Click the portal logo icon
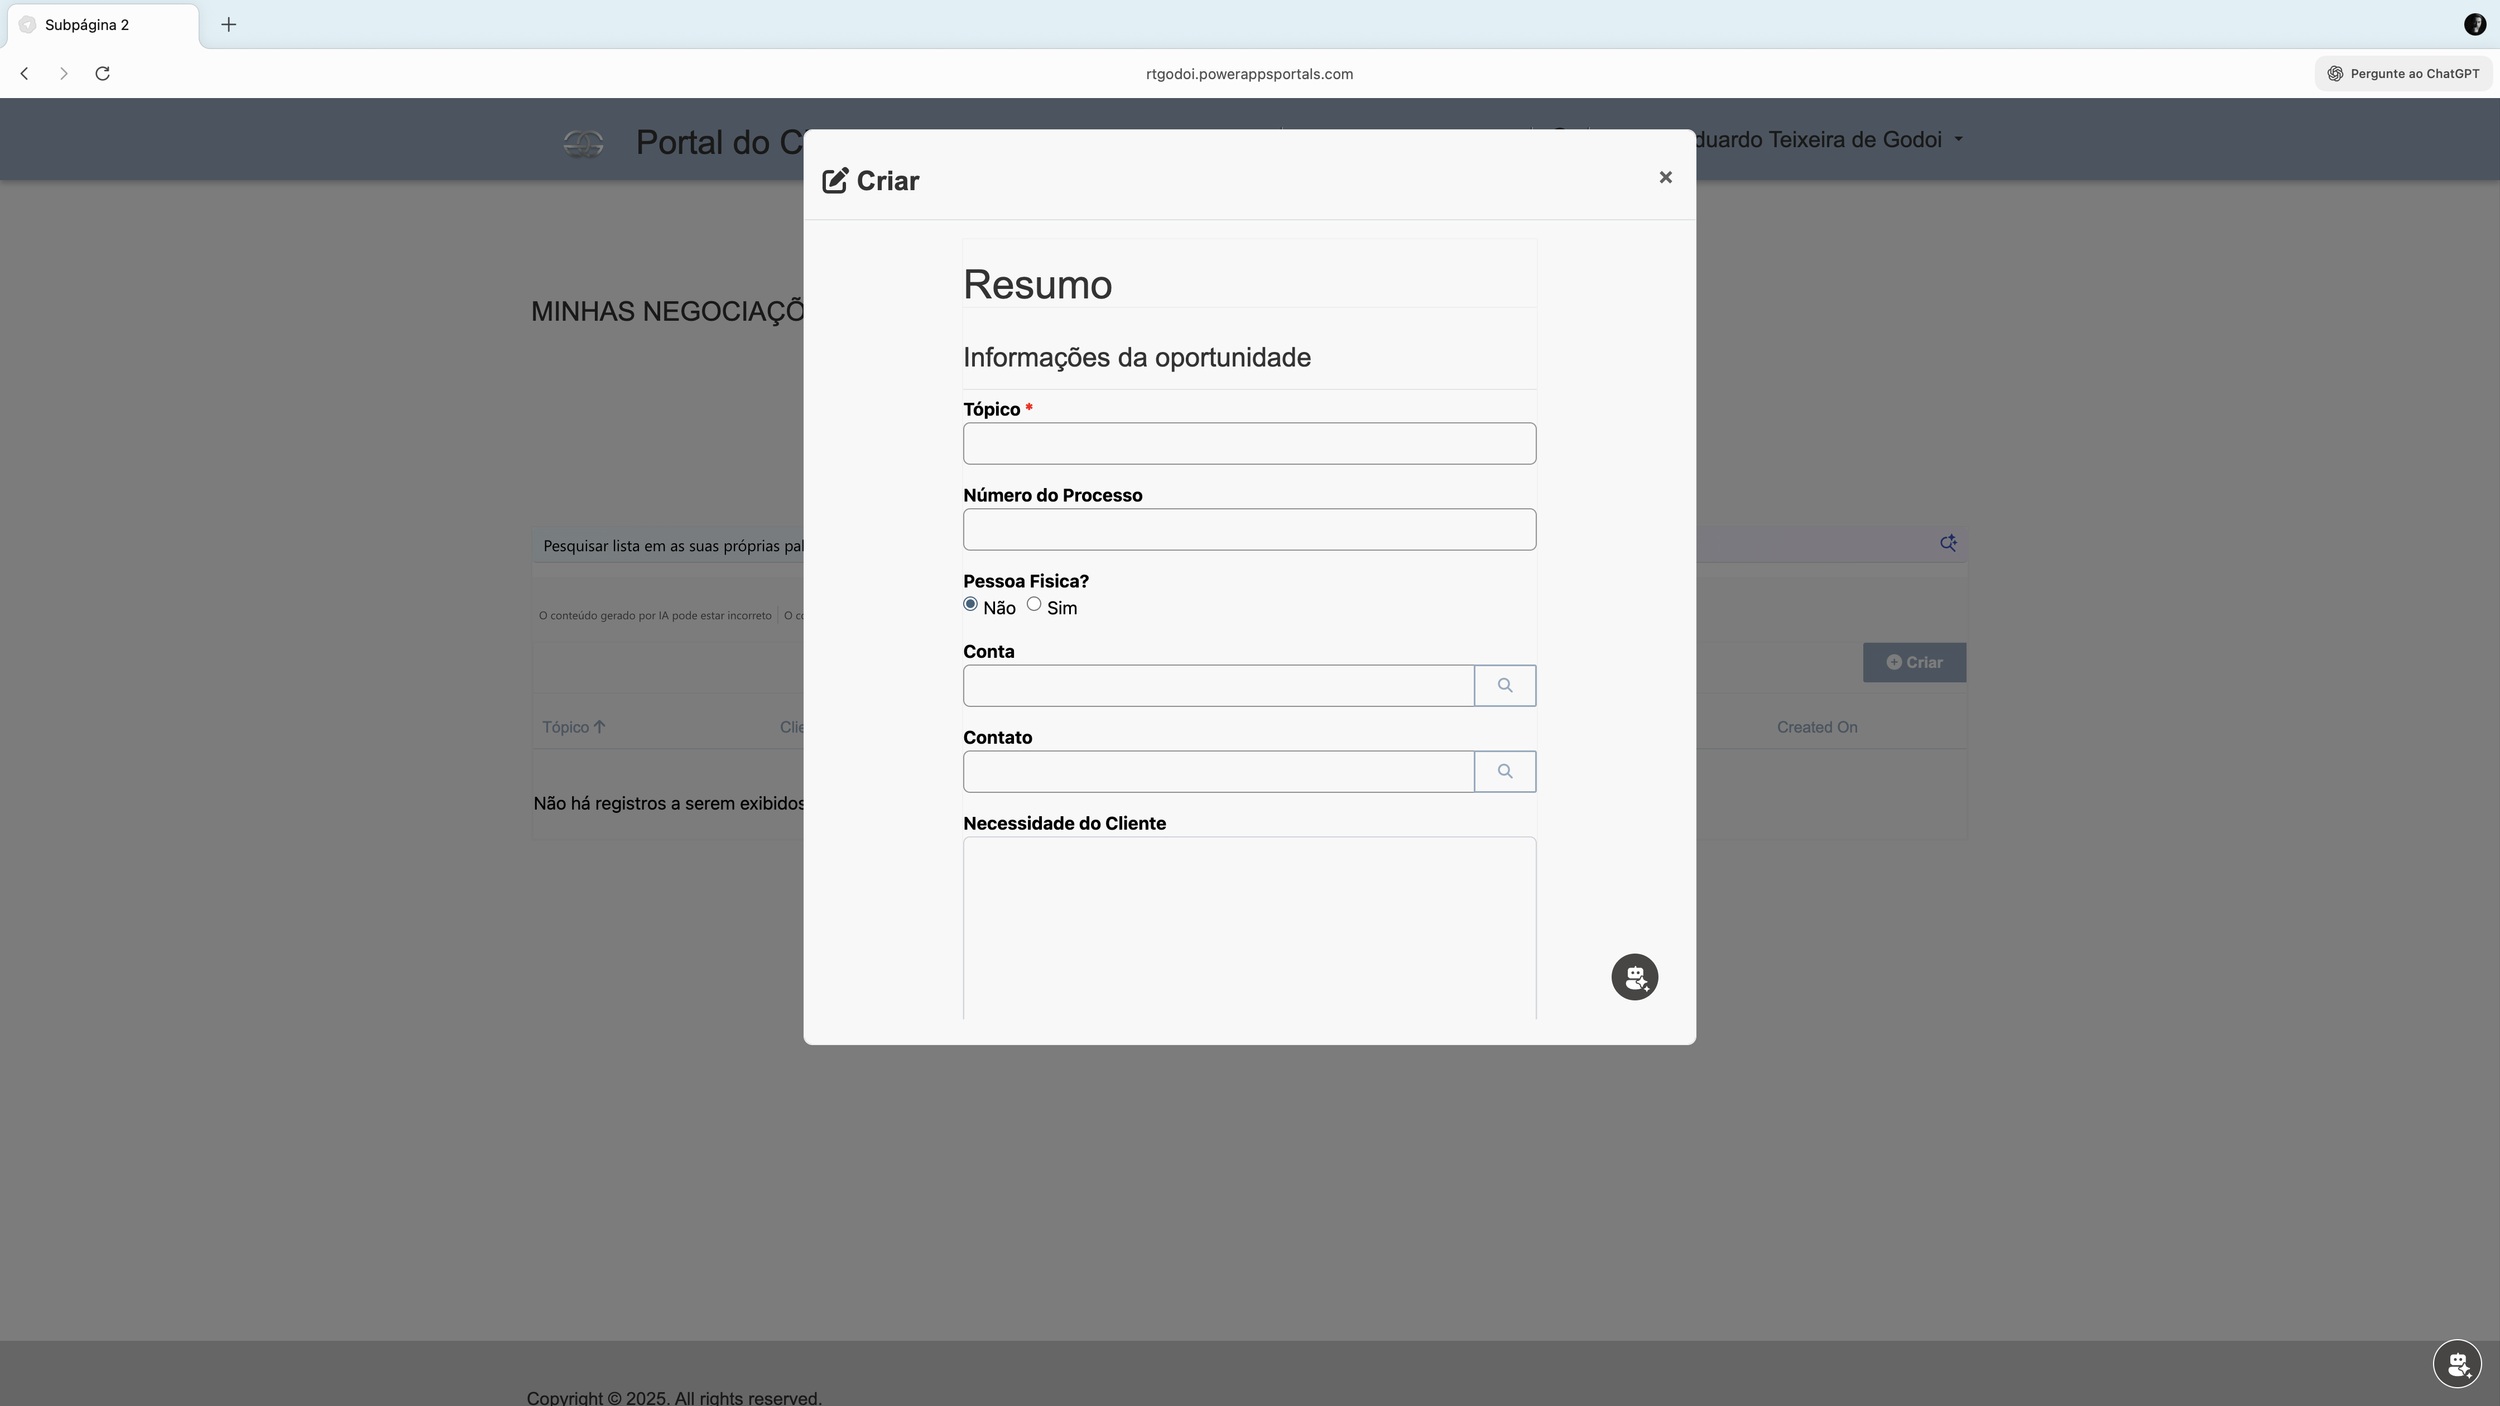Viewport: 2500px width, 1406px height. (x=583, y=143)
